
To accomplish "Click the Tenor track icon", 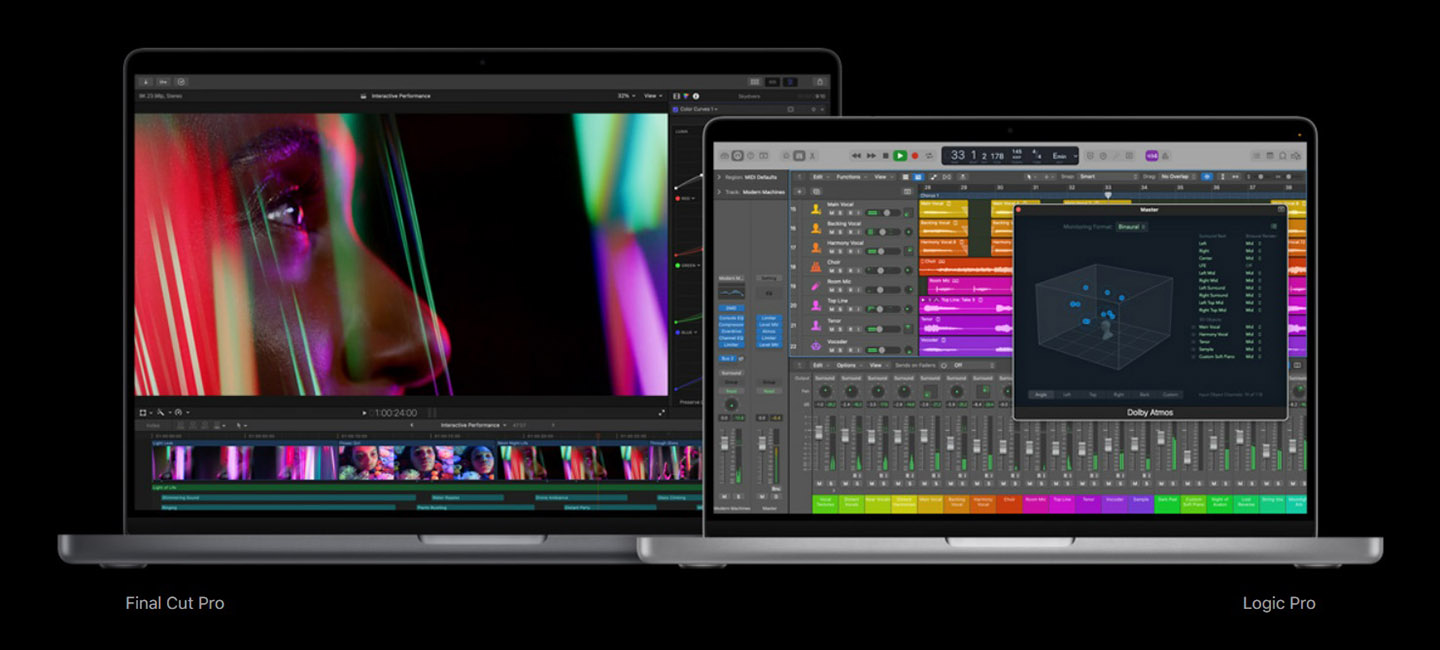I will 816,324.
